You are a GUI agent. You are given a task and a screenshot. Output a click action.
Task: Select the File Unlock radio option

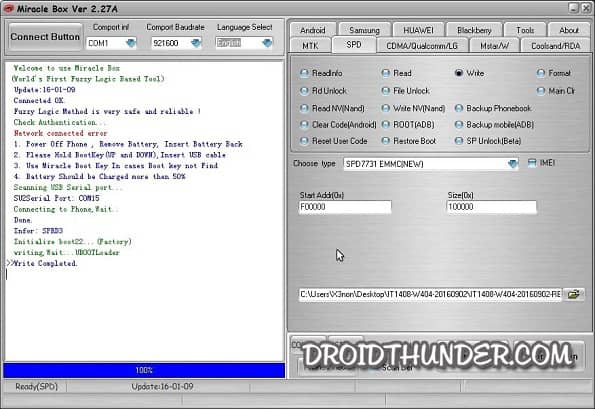point(406,91)
